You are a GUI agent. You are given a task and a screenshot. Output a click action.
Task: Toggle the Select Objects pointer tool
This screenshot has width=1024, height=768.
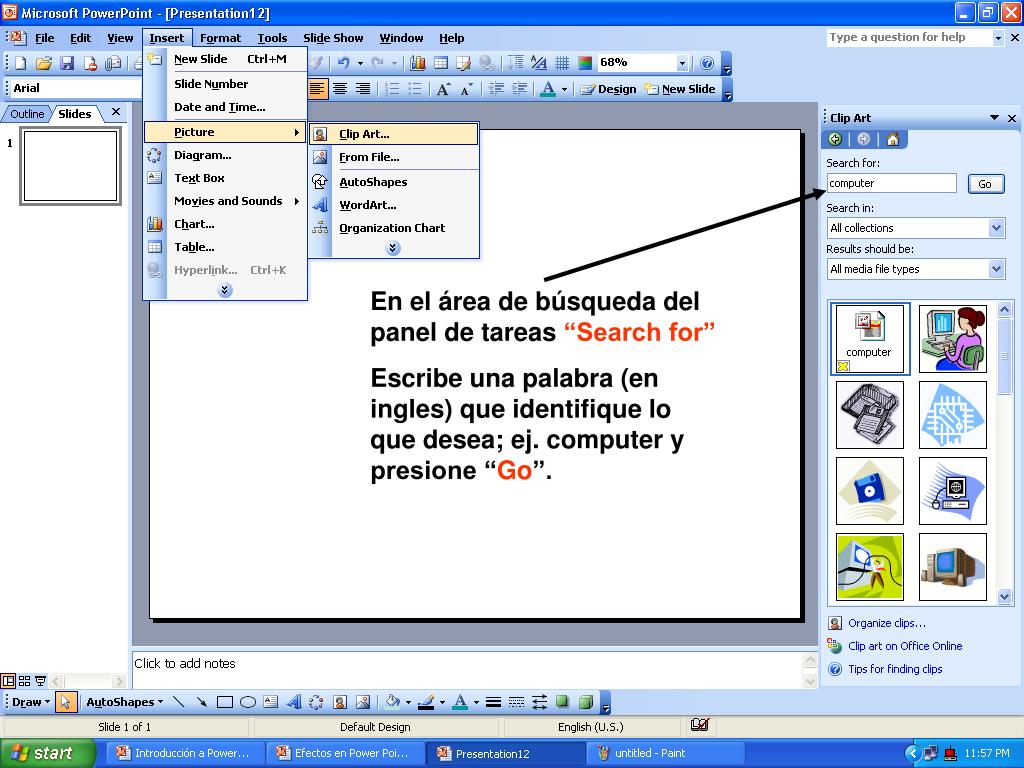pyautogui.click(x=65, y=702)
